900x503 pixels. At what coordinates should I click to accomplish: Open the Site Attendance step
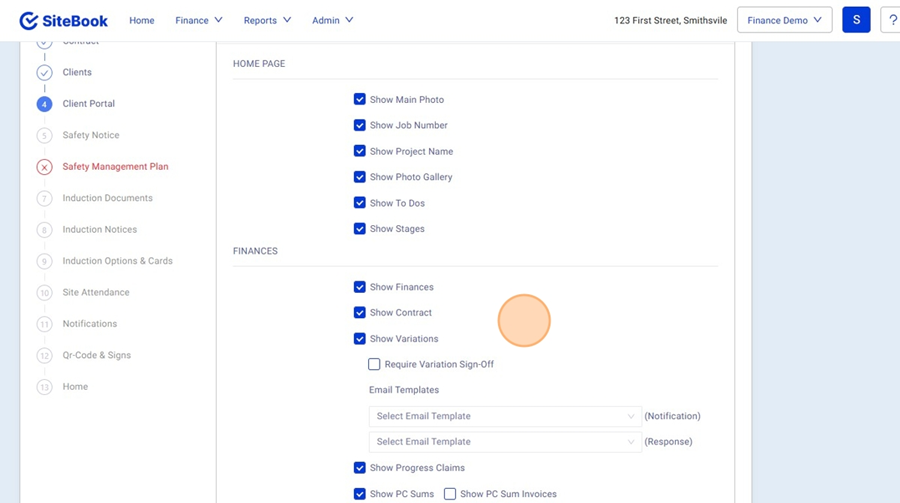pos(96,293)
